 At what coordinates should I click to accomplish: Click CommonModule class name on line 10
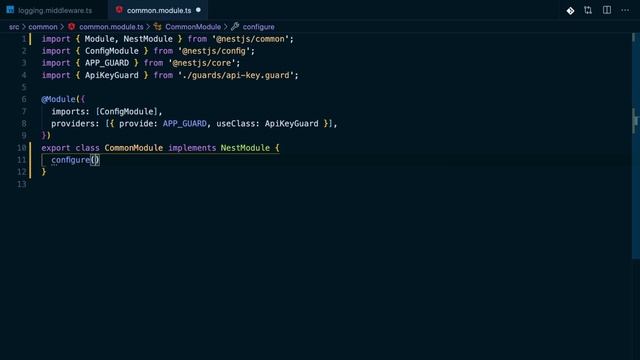point(133,148)
